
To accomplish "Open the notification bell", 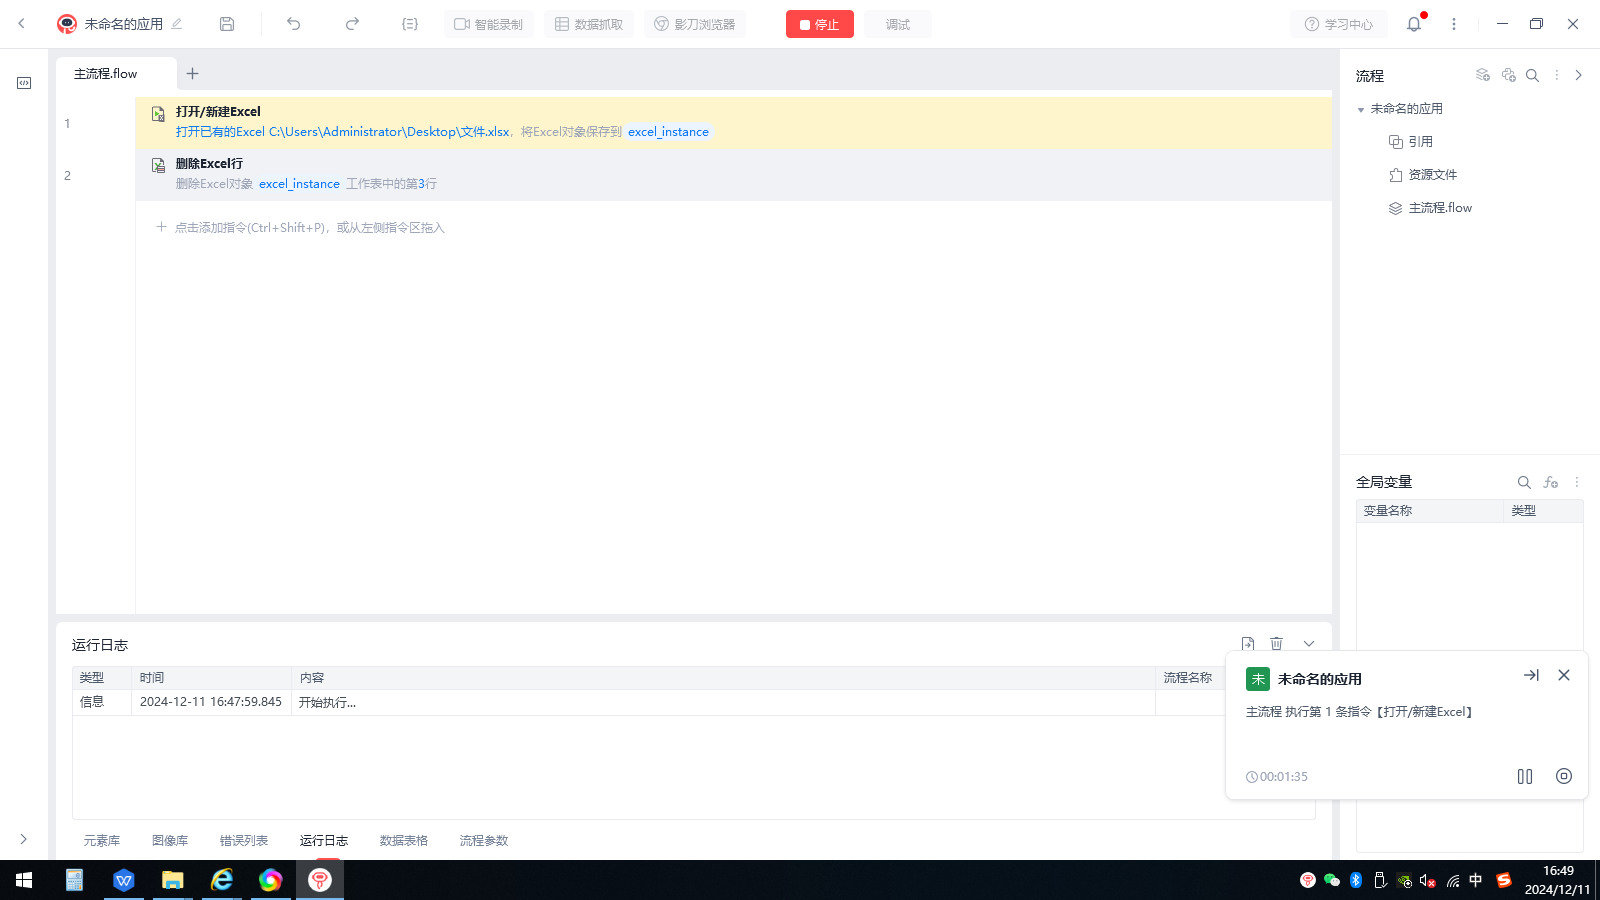I will tap(1414, 24).
